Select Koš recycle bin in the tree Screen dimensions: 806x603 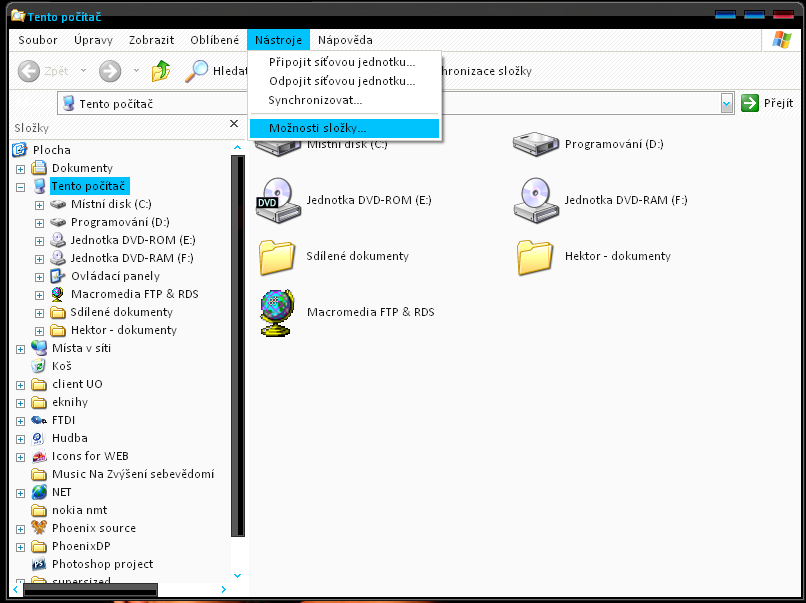[62, 366]
